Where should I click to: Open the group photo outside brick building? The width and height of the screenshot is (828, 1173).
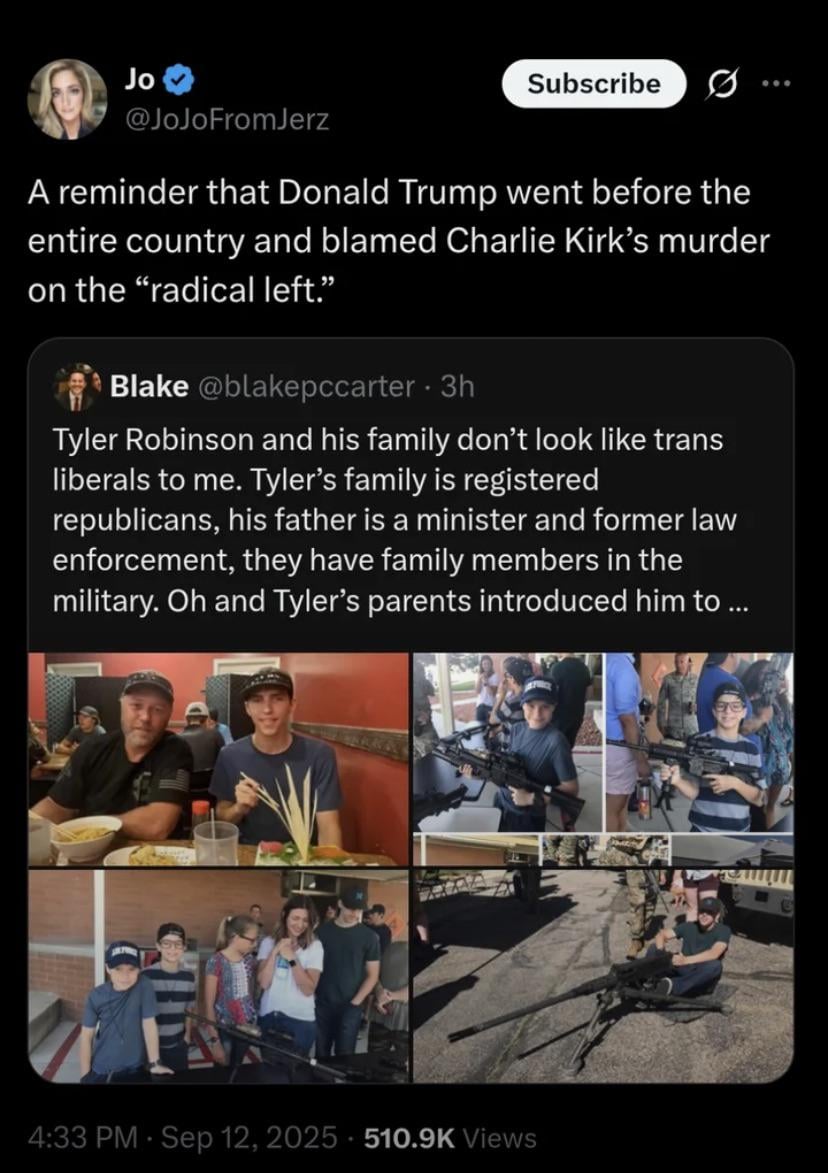pos(218,976)
